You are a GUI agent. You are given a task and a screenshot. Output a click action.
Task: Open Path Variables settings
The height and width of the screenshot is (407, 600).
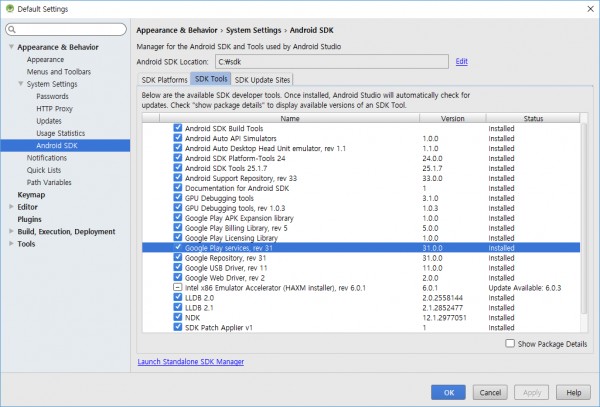pyautogui.click(x=49, y=182)
